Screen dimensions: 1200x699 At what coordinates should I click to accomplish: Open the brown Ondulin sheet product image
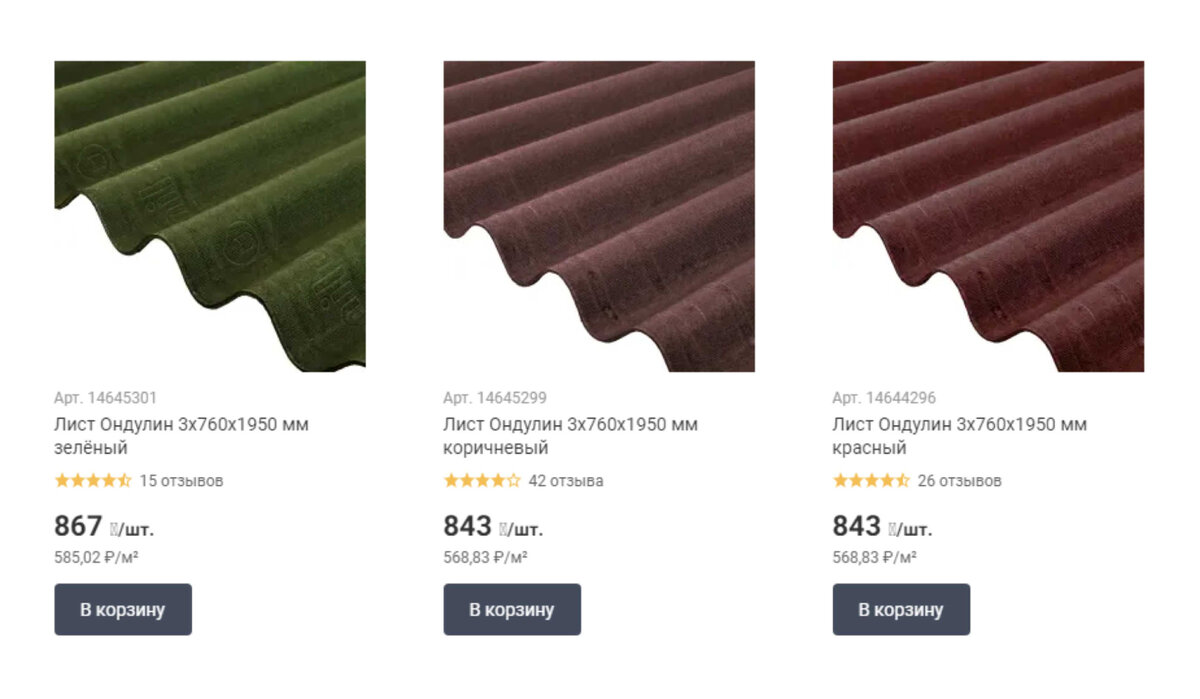coord(599,216)
